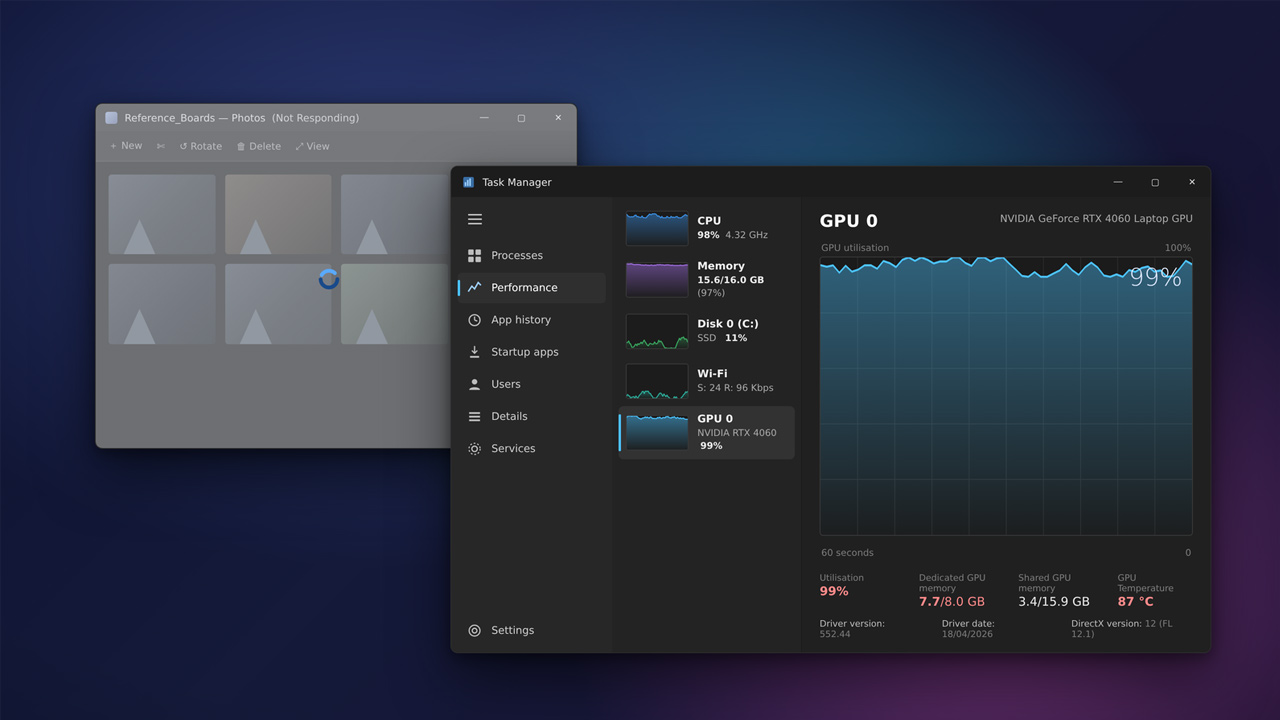The image size is (1280, 720).
Task: Click bottom-row first thumbnail in Photos window
Action: click(x=162, y=304)
